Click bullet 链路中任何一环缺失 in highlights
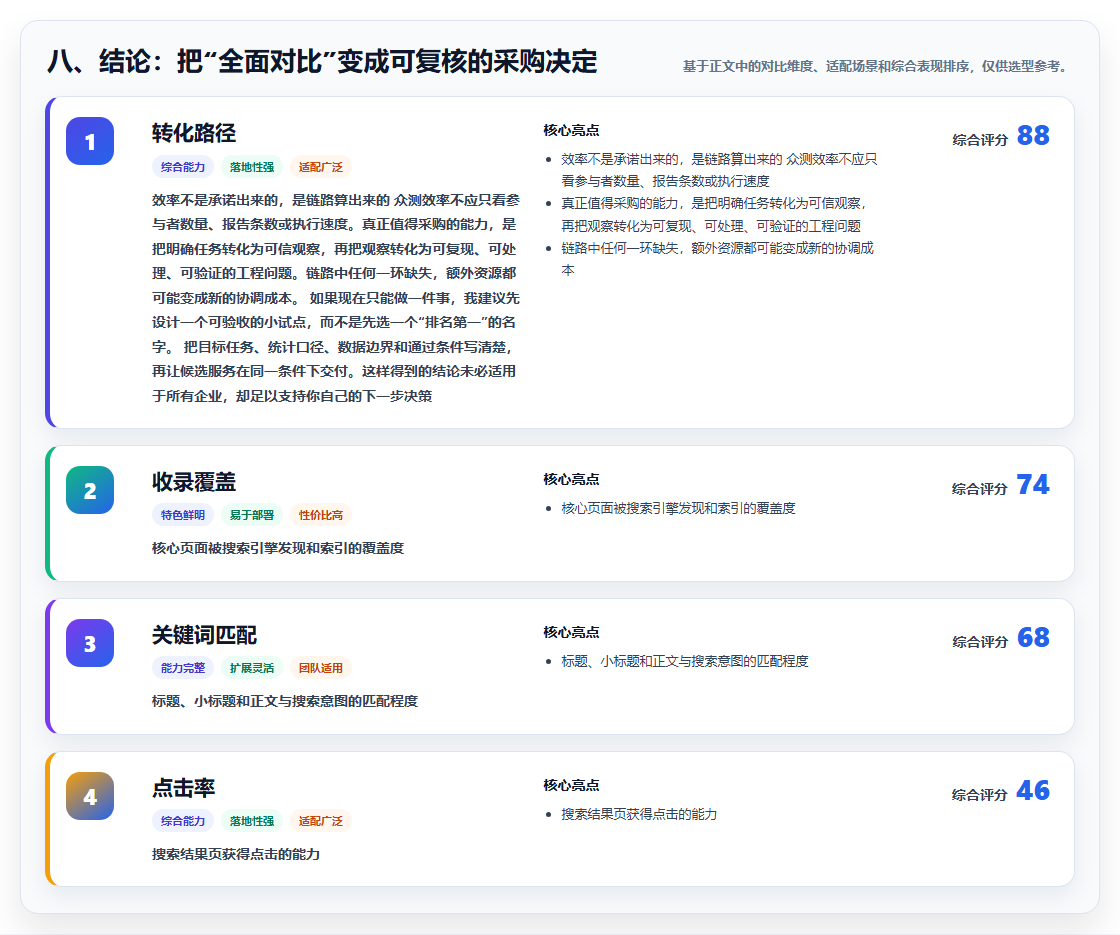Viewport: 1120px width, 935px height. coord(717,259)
